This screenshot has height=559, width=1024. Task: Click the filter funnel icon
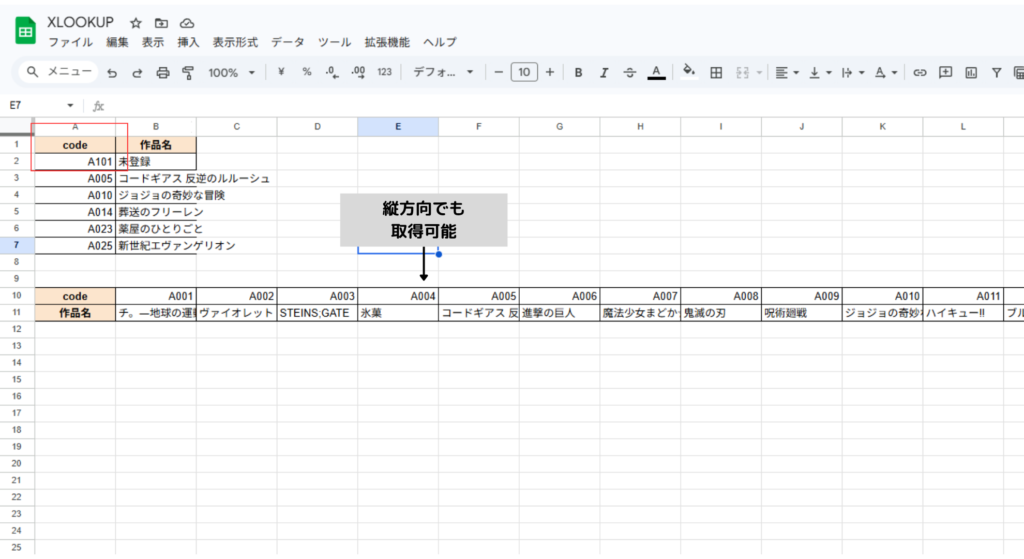(996, 72)
